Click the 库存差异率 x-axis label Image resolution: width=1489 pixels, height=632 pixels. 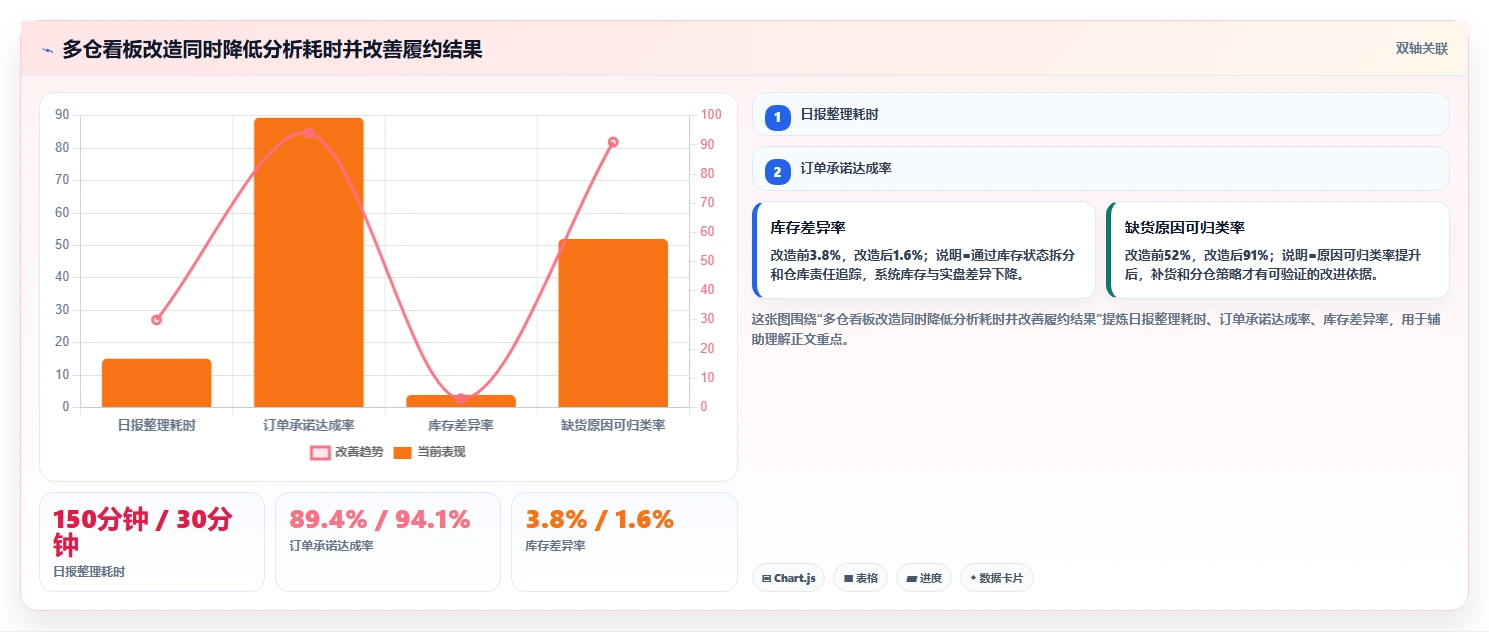coord(461,425)
